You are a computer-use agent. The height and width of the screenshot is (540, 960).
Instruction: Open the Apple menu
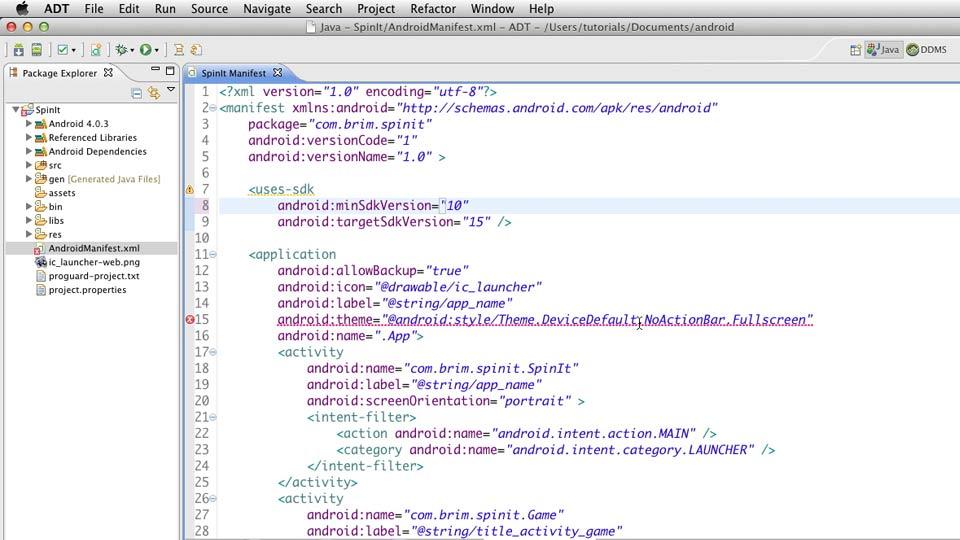tap(22, 9)
